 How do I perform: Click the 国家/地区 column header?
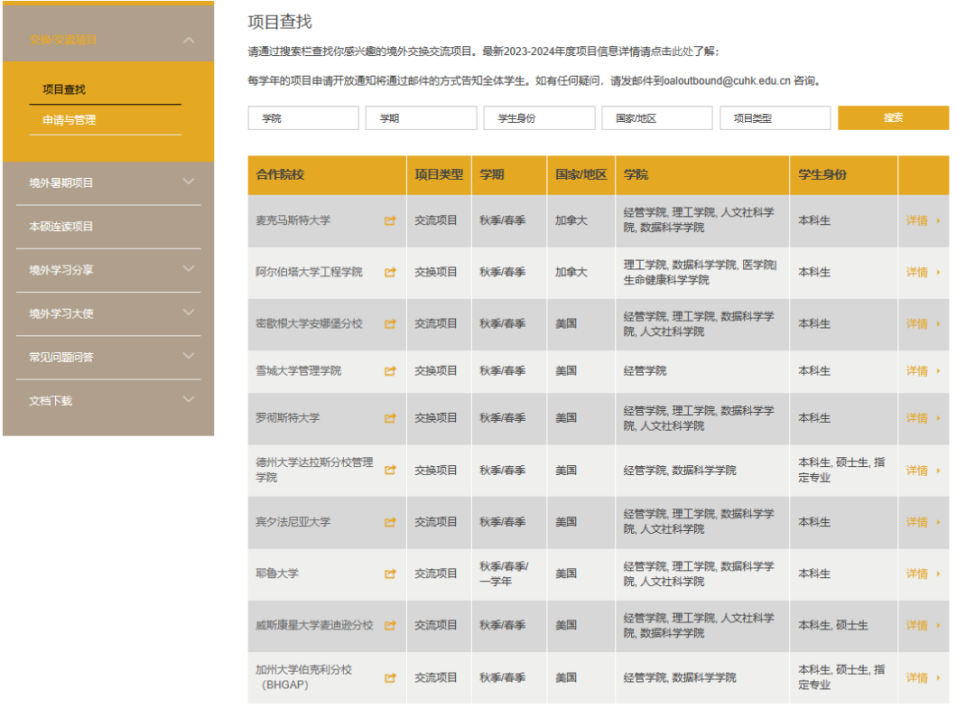(581, 175)
